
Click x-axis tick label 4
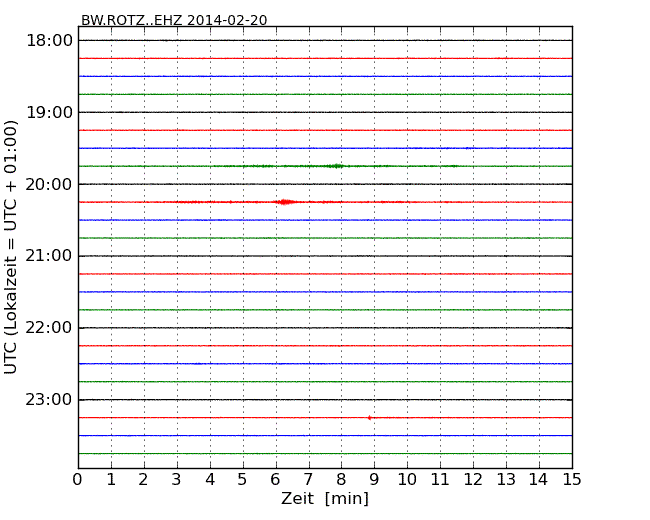click(x=210, y=479)
